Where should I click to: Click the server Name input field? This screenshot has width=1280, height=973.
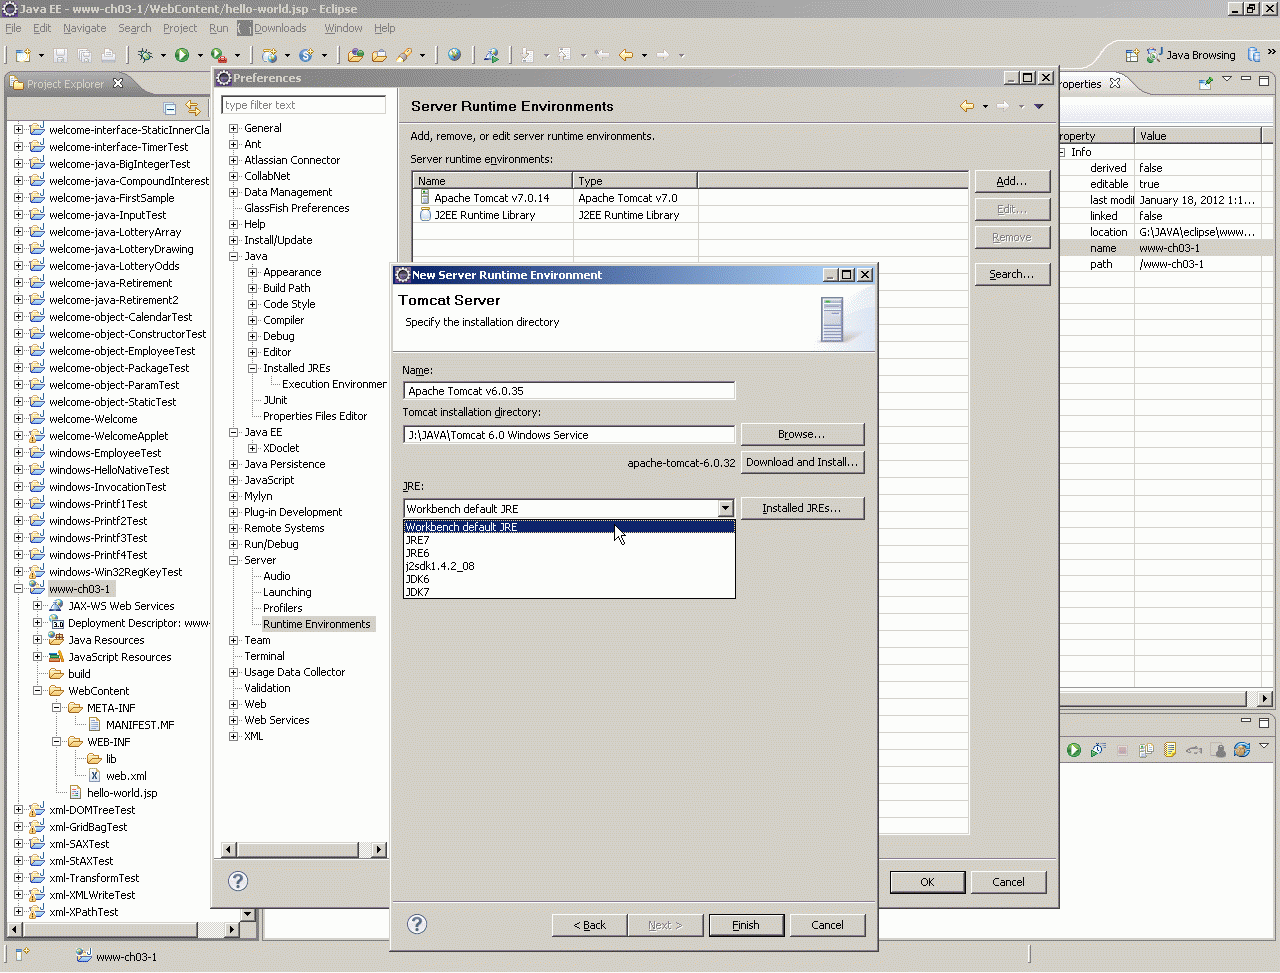(569, 391)
